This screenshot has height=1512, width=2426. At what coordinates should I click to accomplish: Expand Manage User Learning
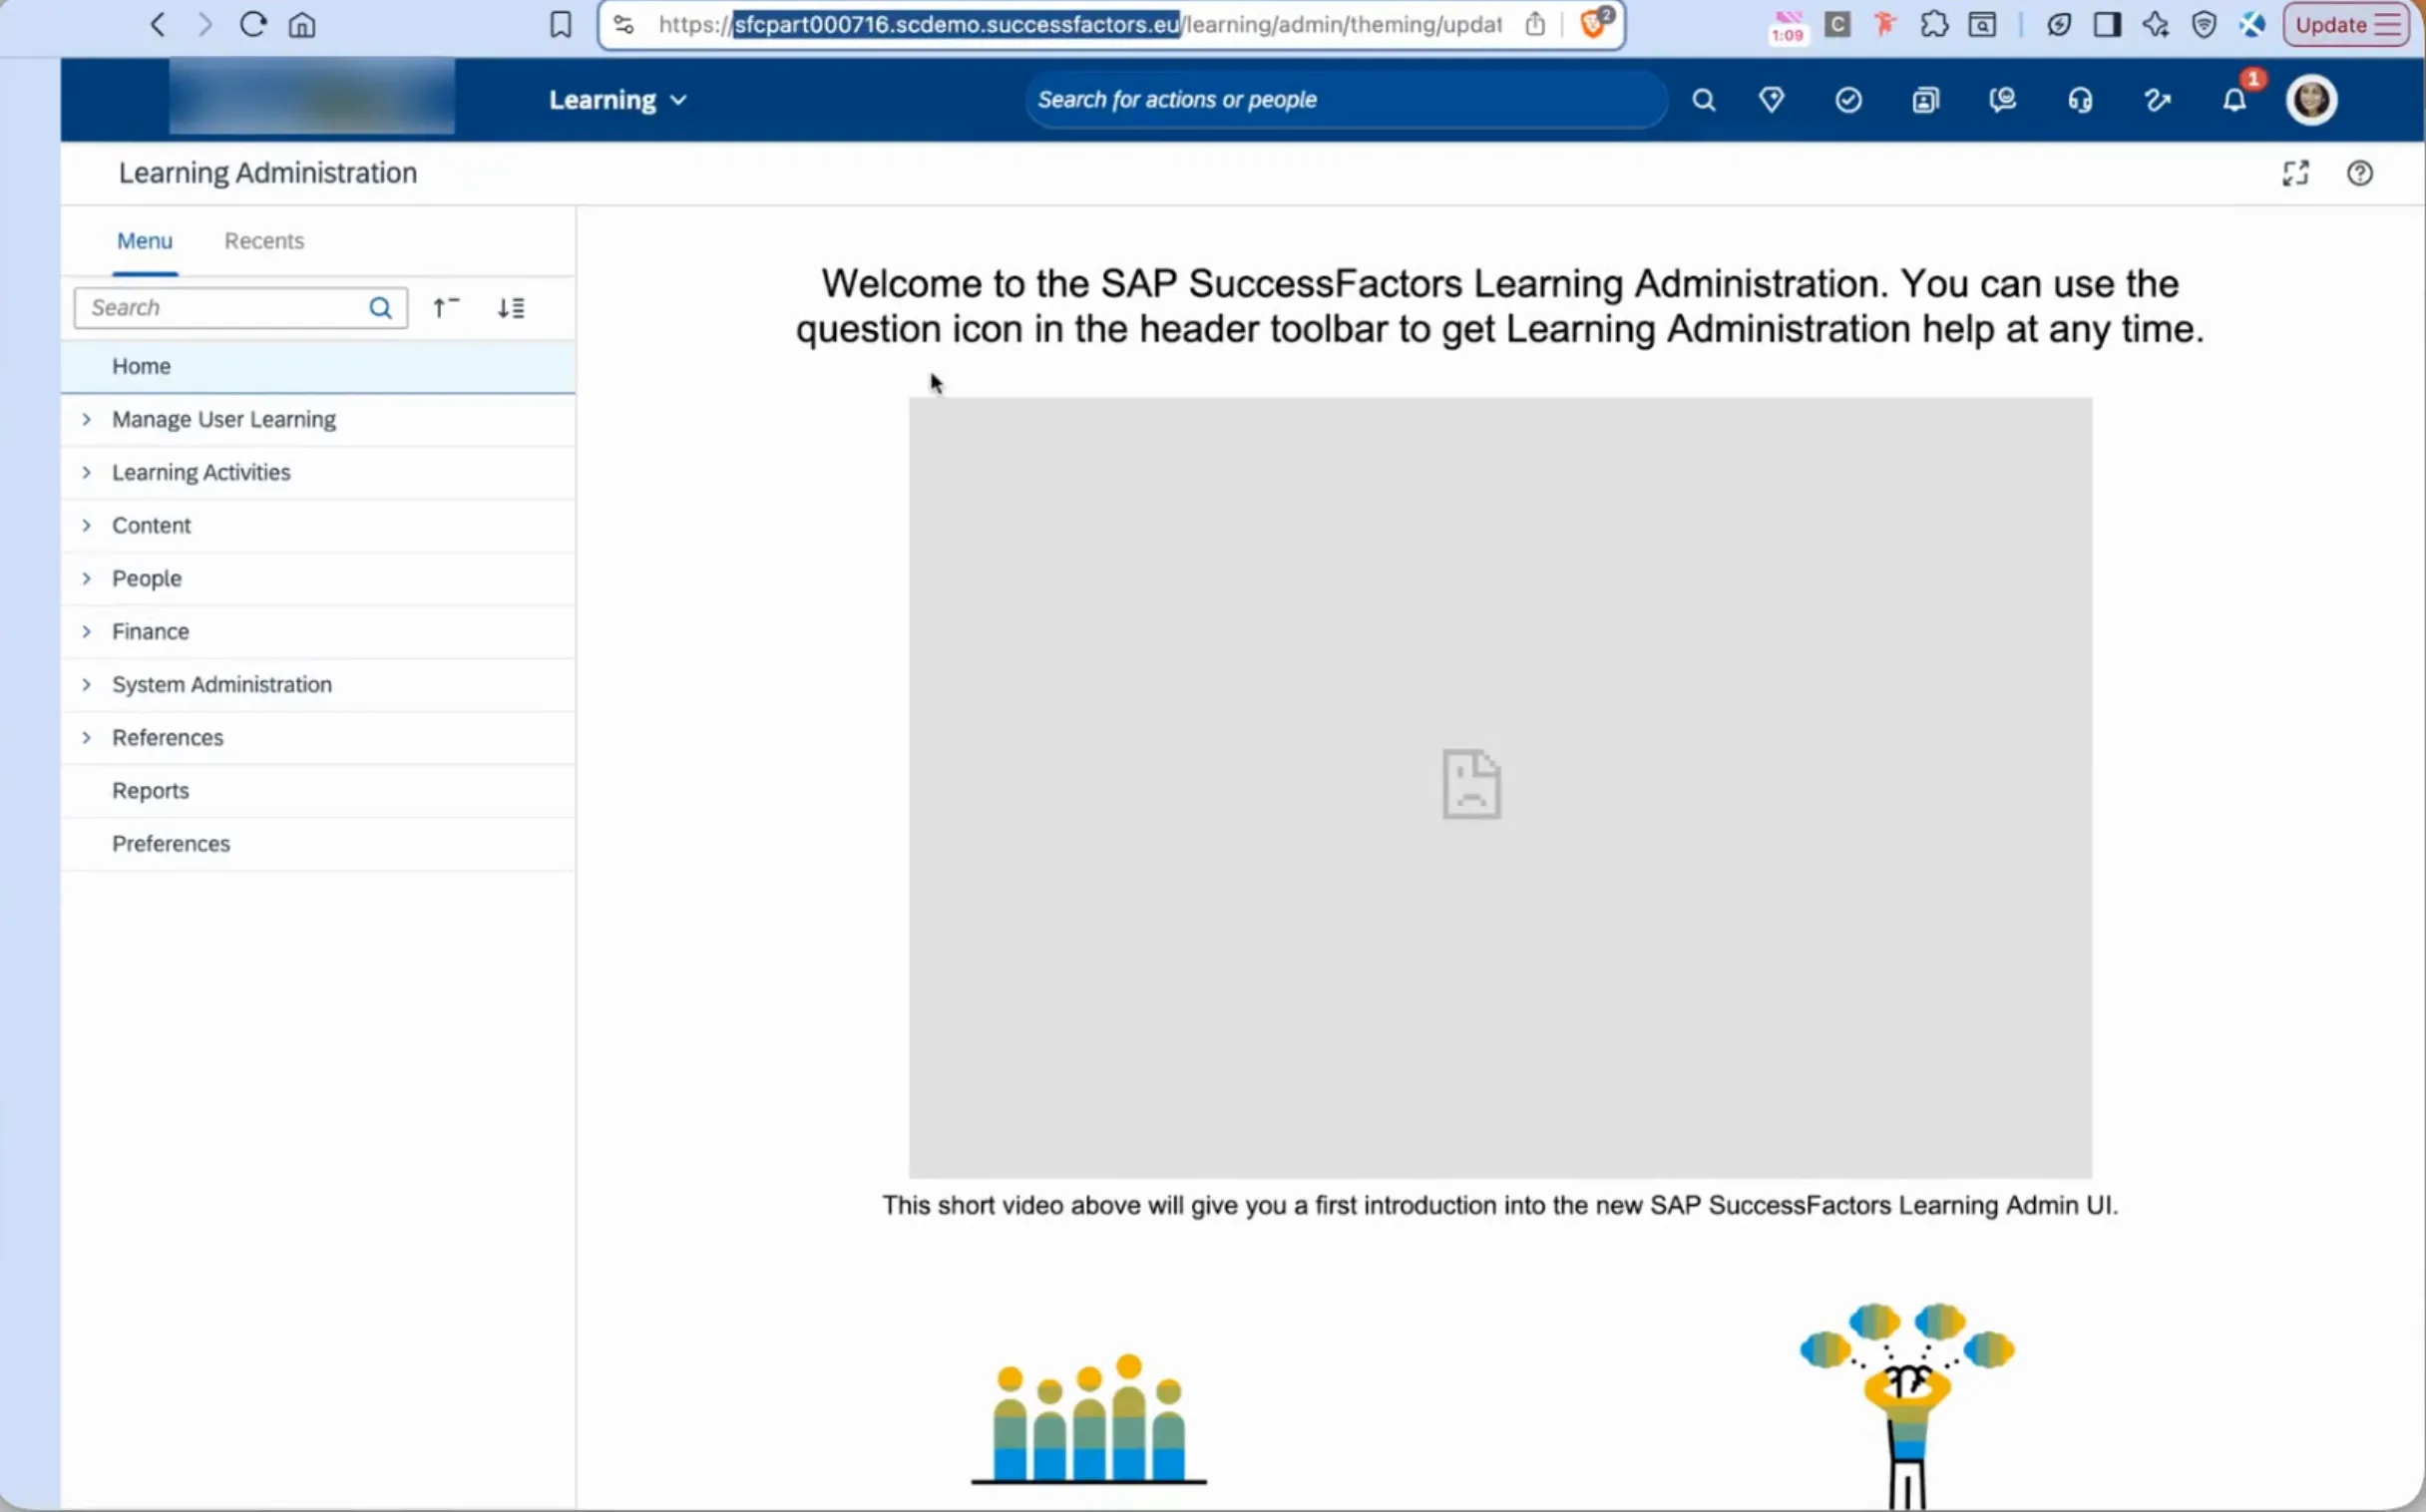coord(87,419)
